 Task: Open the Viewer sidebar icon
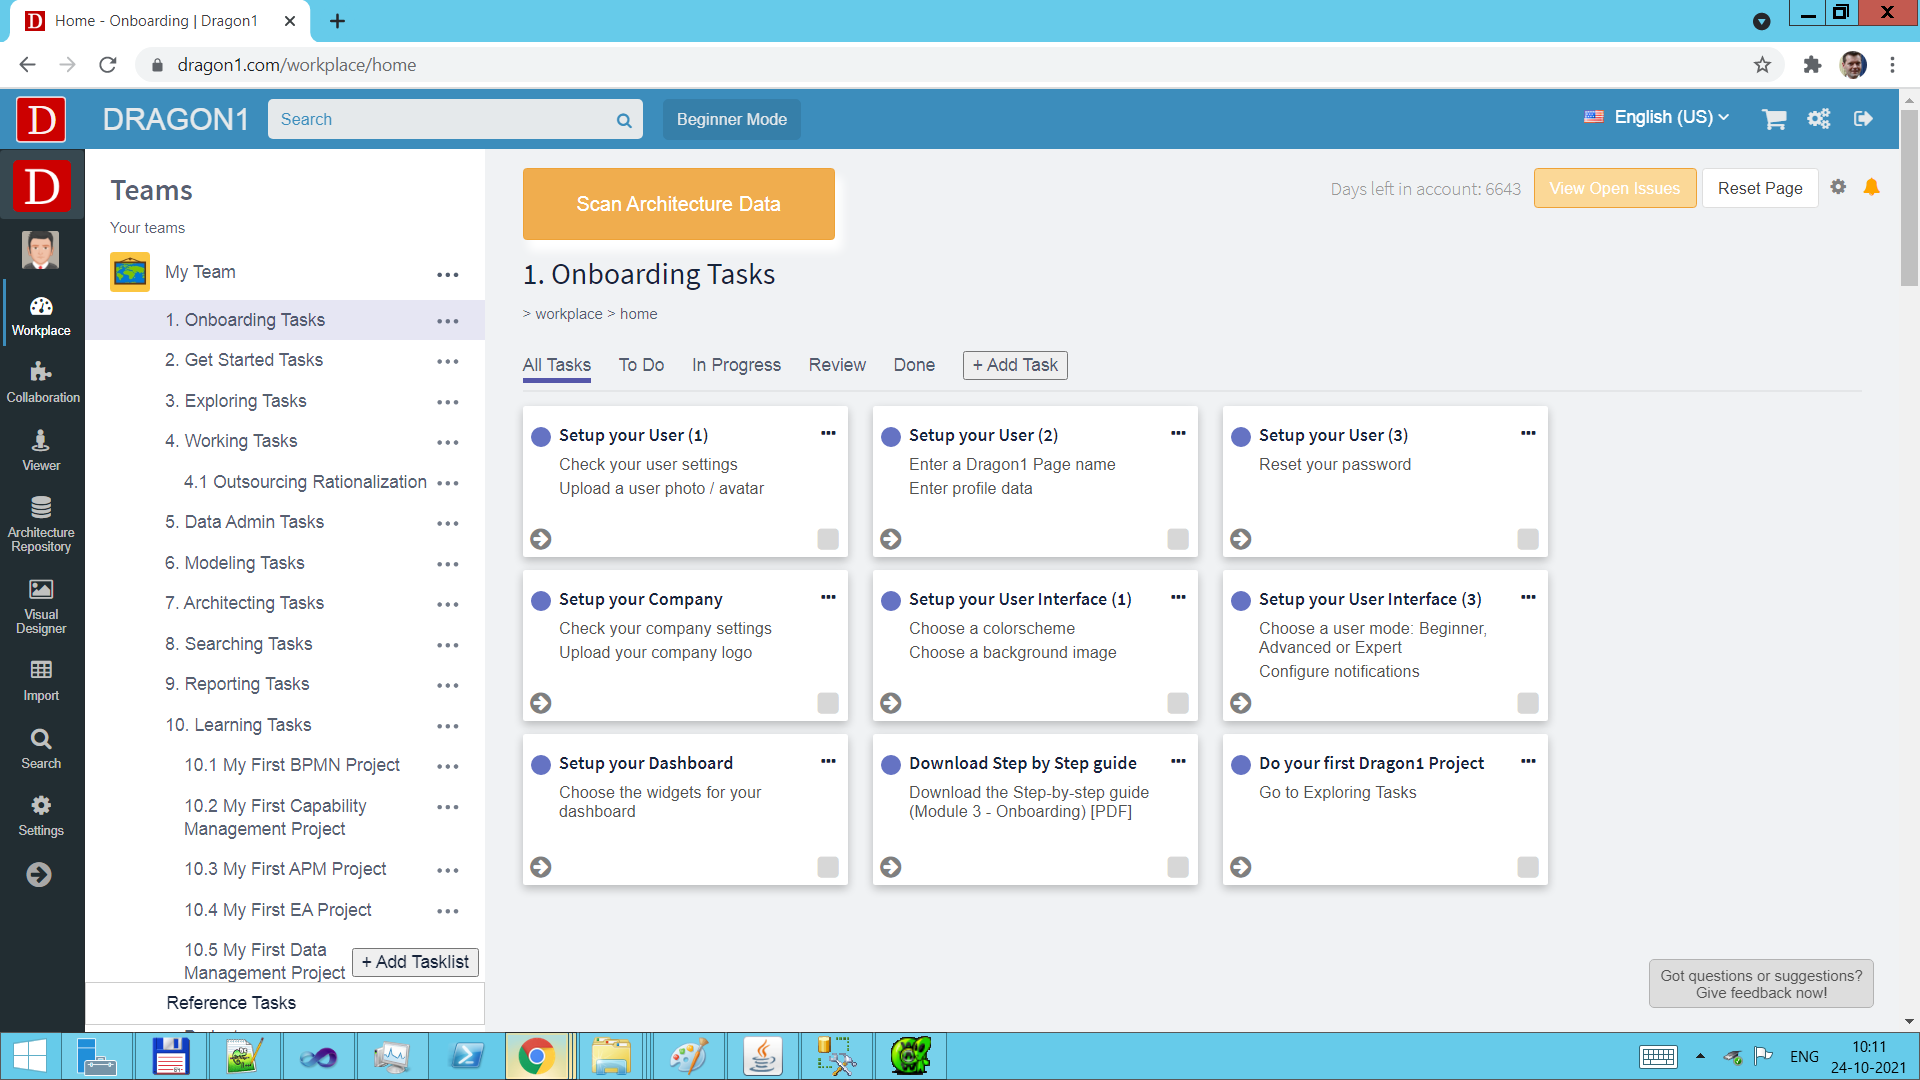(41, 451)
